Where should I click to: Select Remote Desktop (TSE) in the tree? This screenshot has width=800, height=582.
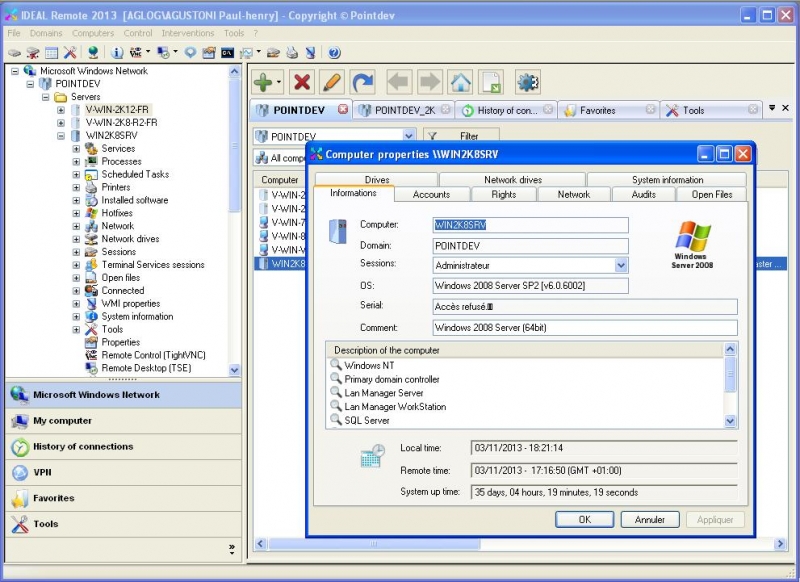(x=146, y=368)
